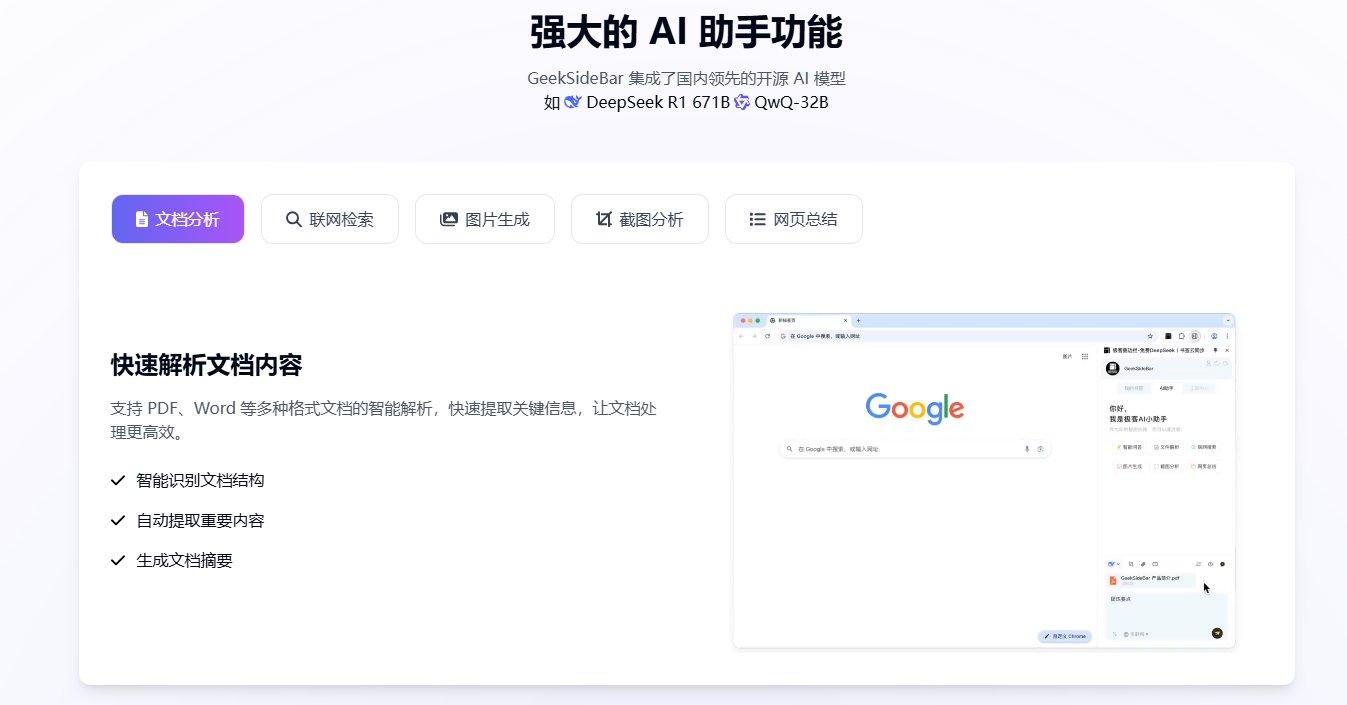Switch to the 联网检索 tab

click(330, 219)
